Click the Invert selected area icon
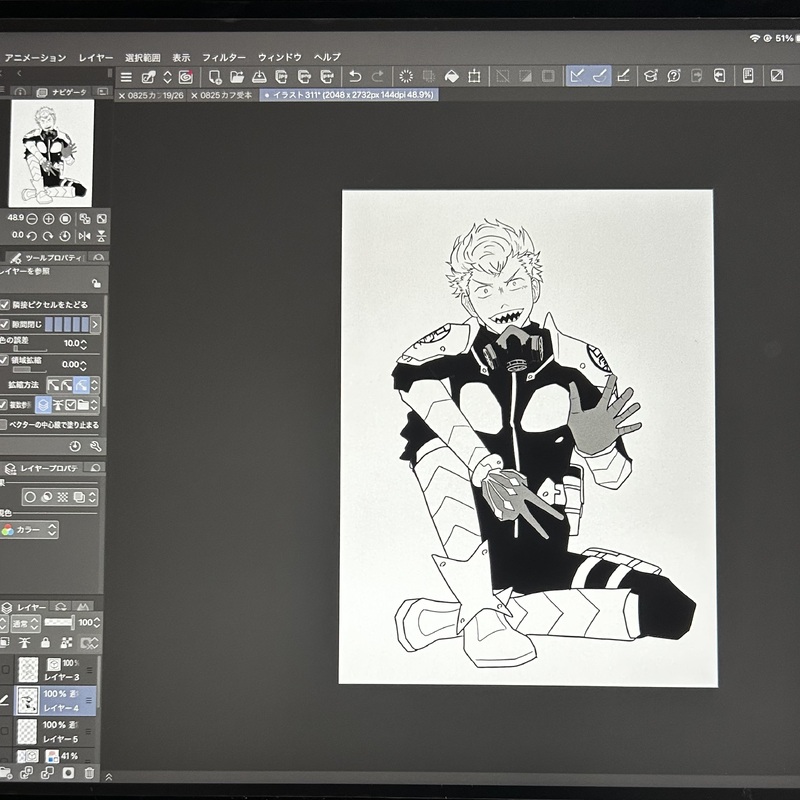 pos(525,77)
